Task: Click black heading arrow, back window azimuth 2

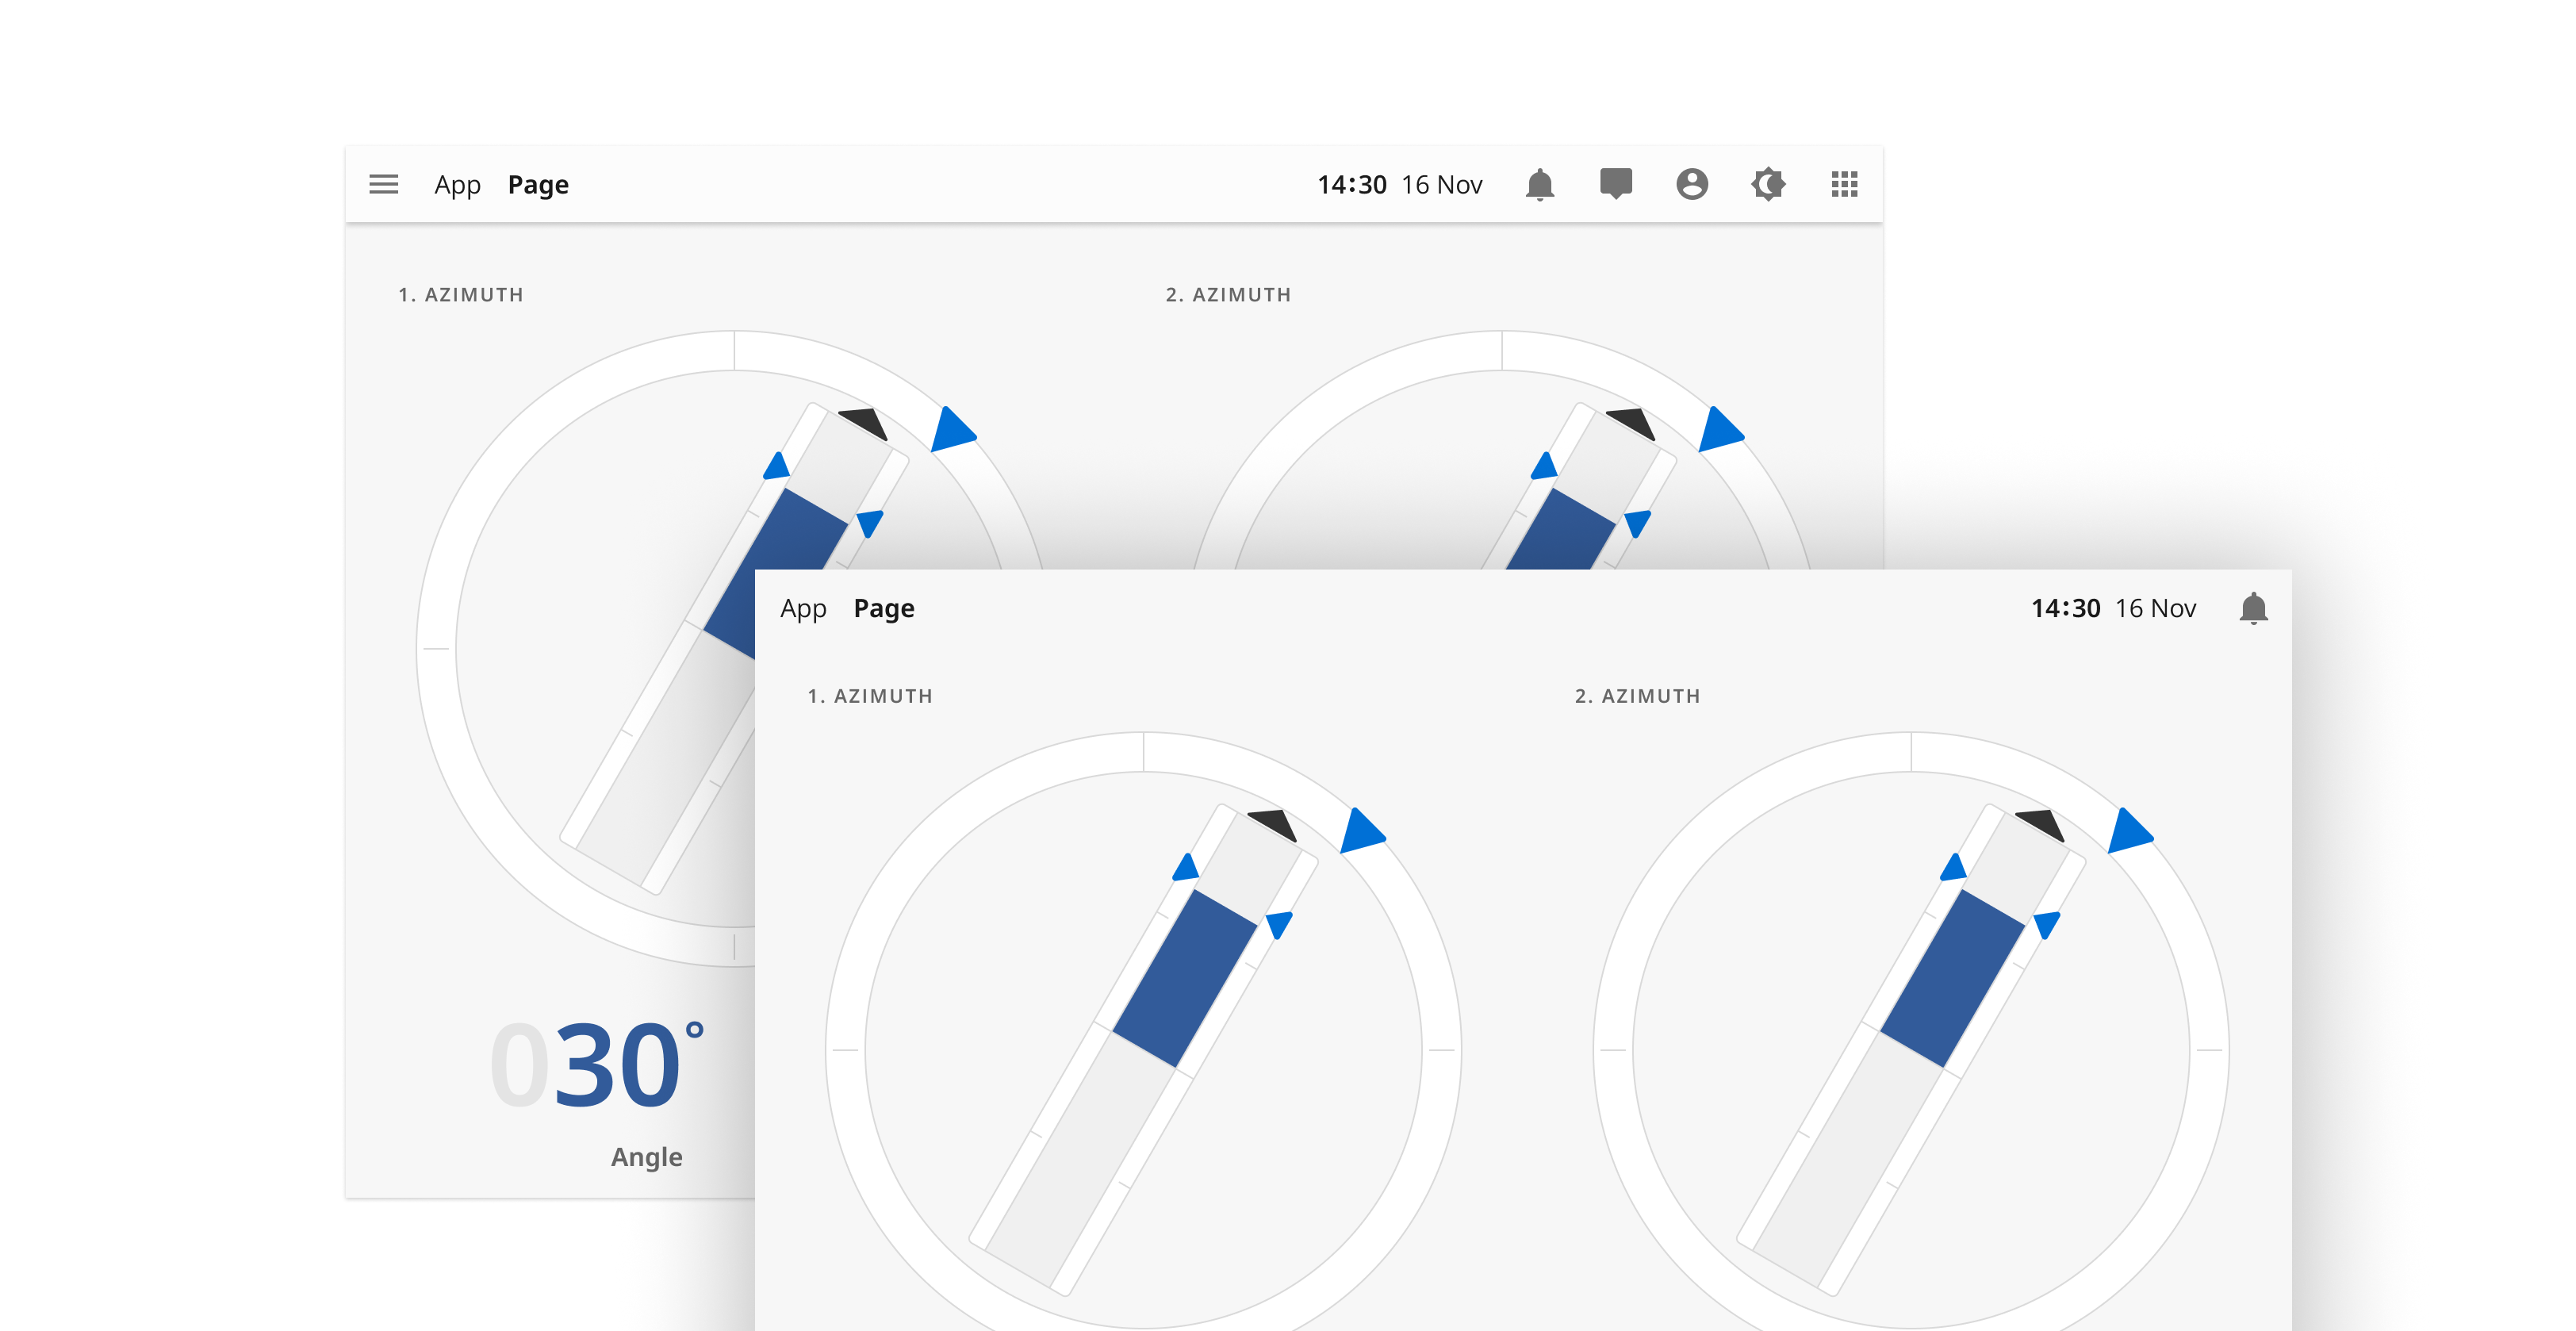Action: [x=1634, y=422]
